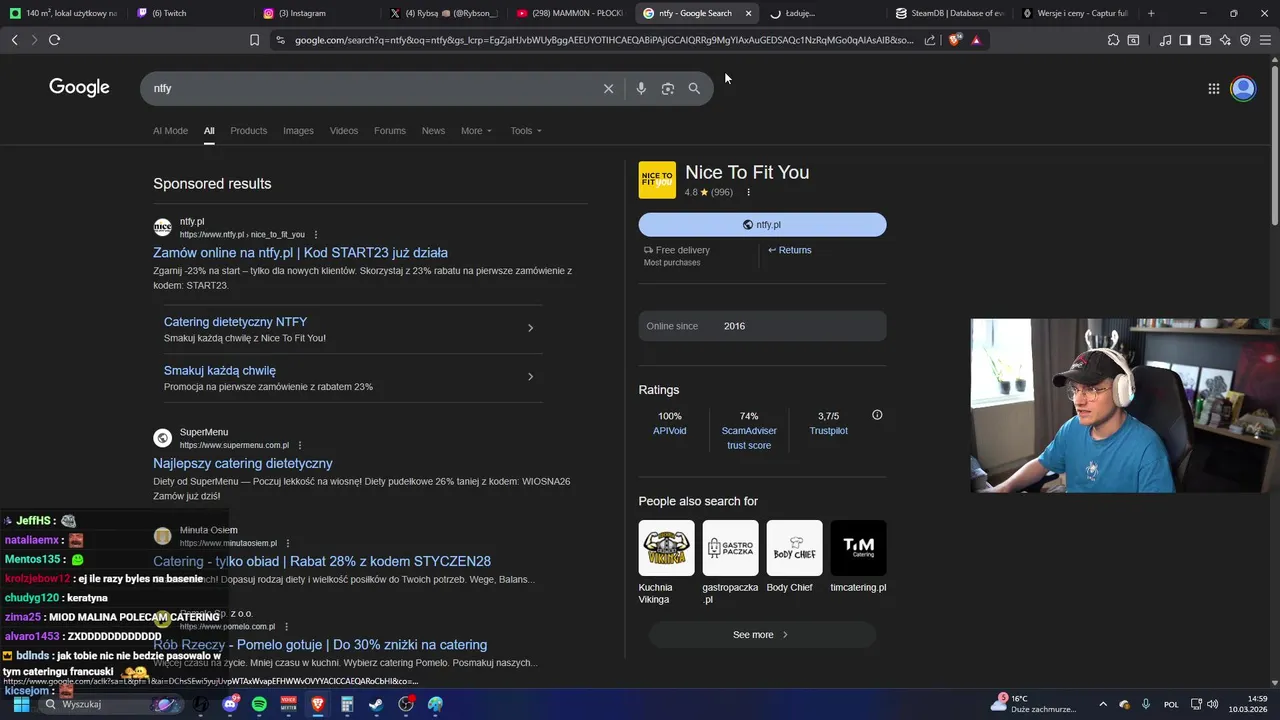Clear the Google search box
The height and width of the screenshot is (720, 1280).
608,88
